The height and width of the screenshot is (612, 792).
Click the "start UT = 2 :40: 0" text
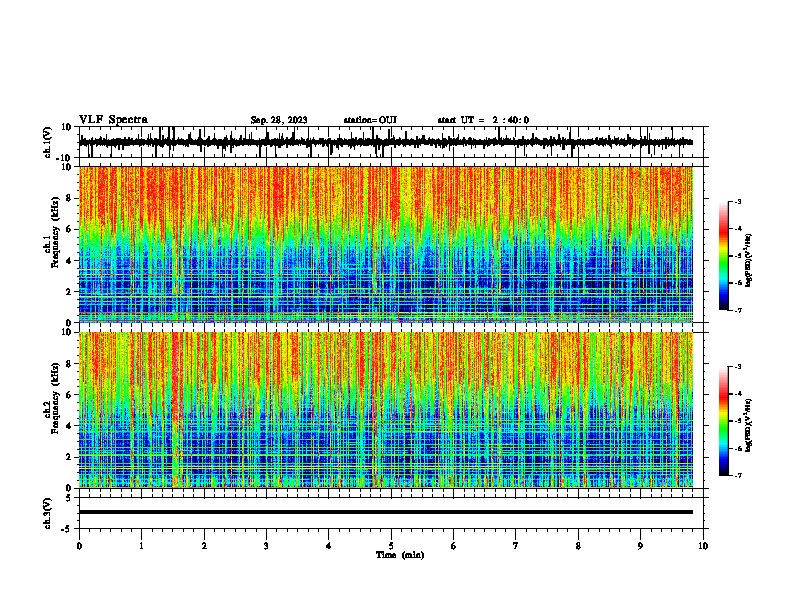tap(483, 120)
